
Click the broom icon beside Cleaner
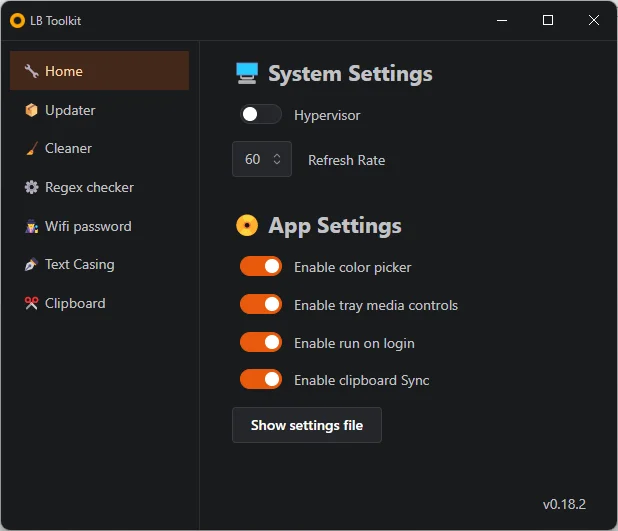32,149
